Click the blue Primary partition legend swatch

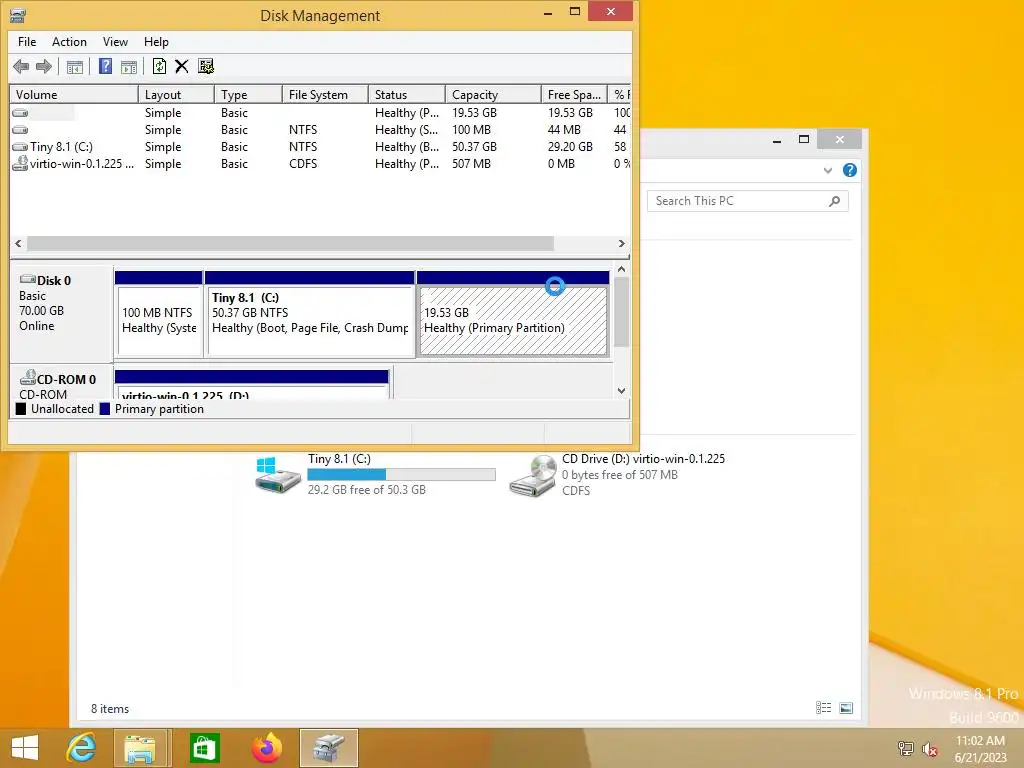[104, 409]
